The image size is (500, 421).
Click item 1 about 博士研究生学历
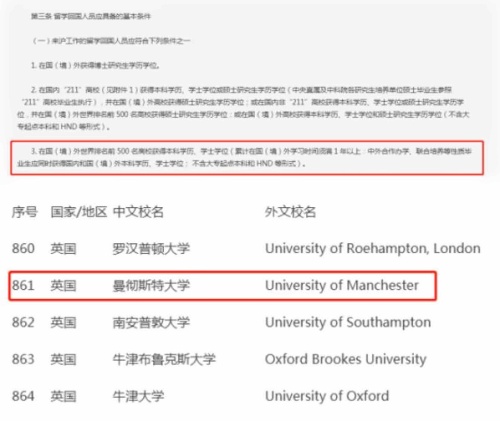pos(95,65)
